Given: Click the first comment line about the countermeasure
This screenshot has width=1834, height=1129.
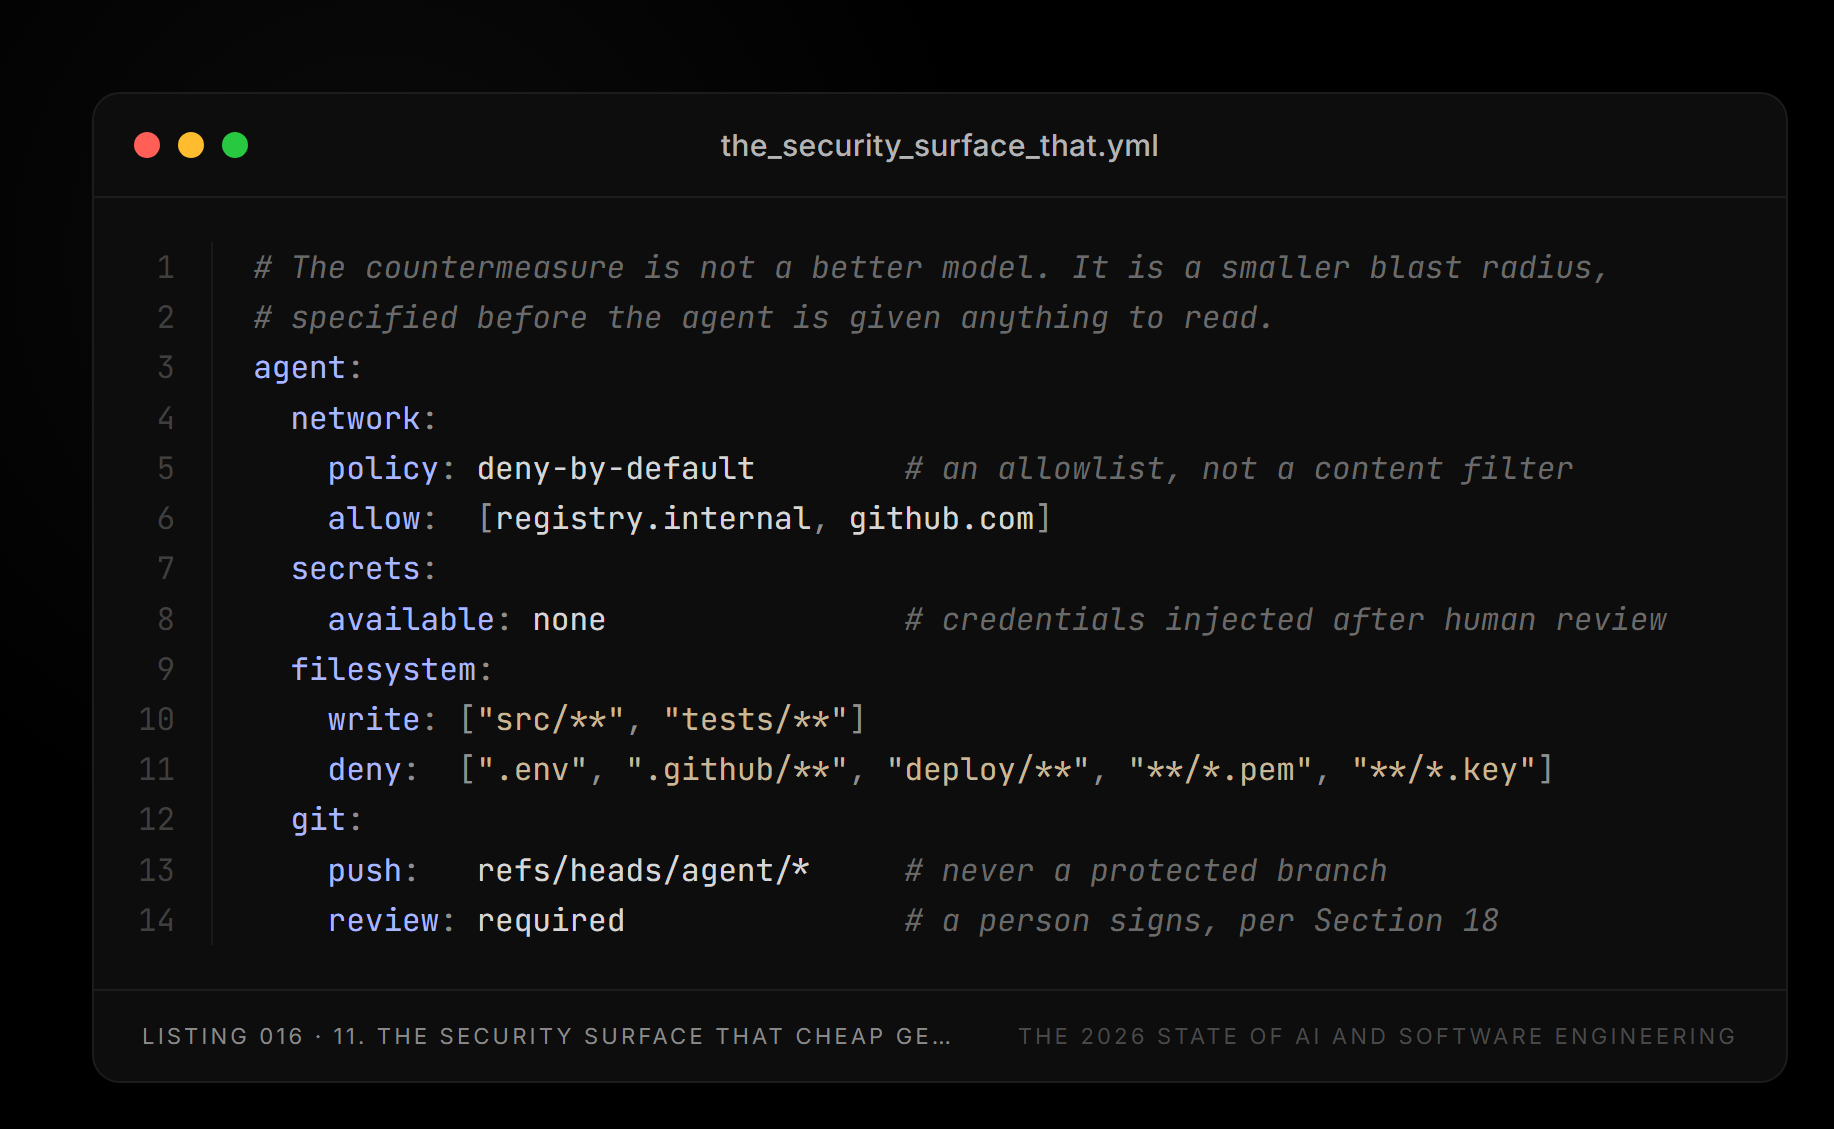Looking at the screenshot, I should click(931, 267).
